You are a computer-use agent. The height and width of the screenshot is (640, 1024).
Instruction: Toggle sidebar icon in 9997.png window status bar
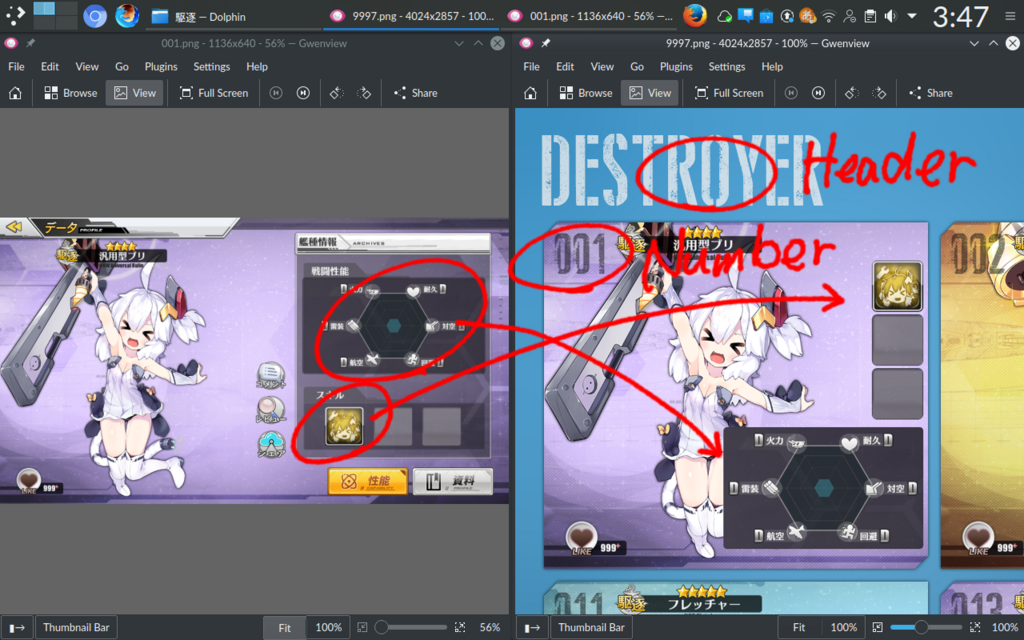click(x=532, y=628)
